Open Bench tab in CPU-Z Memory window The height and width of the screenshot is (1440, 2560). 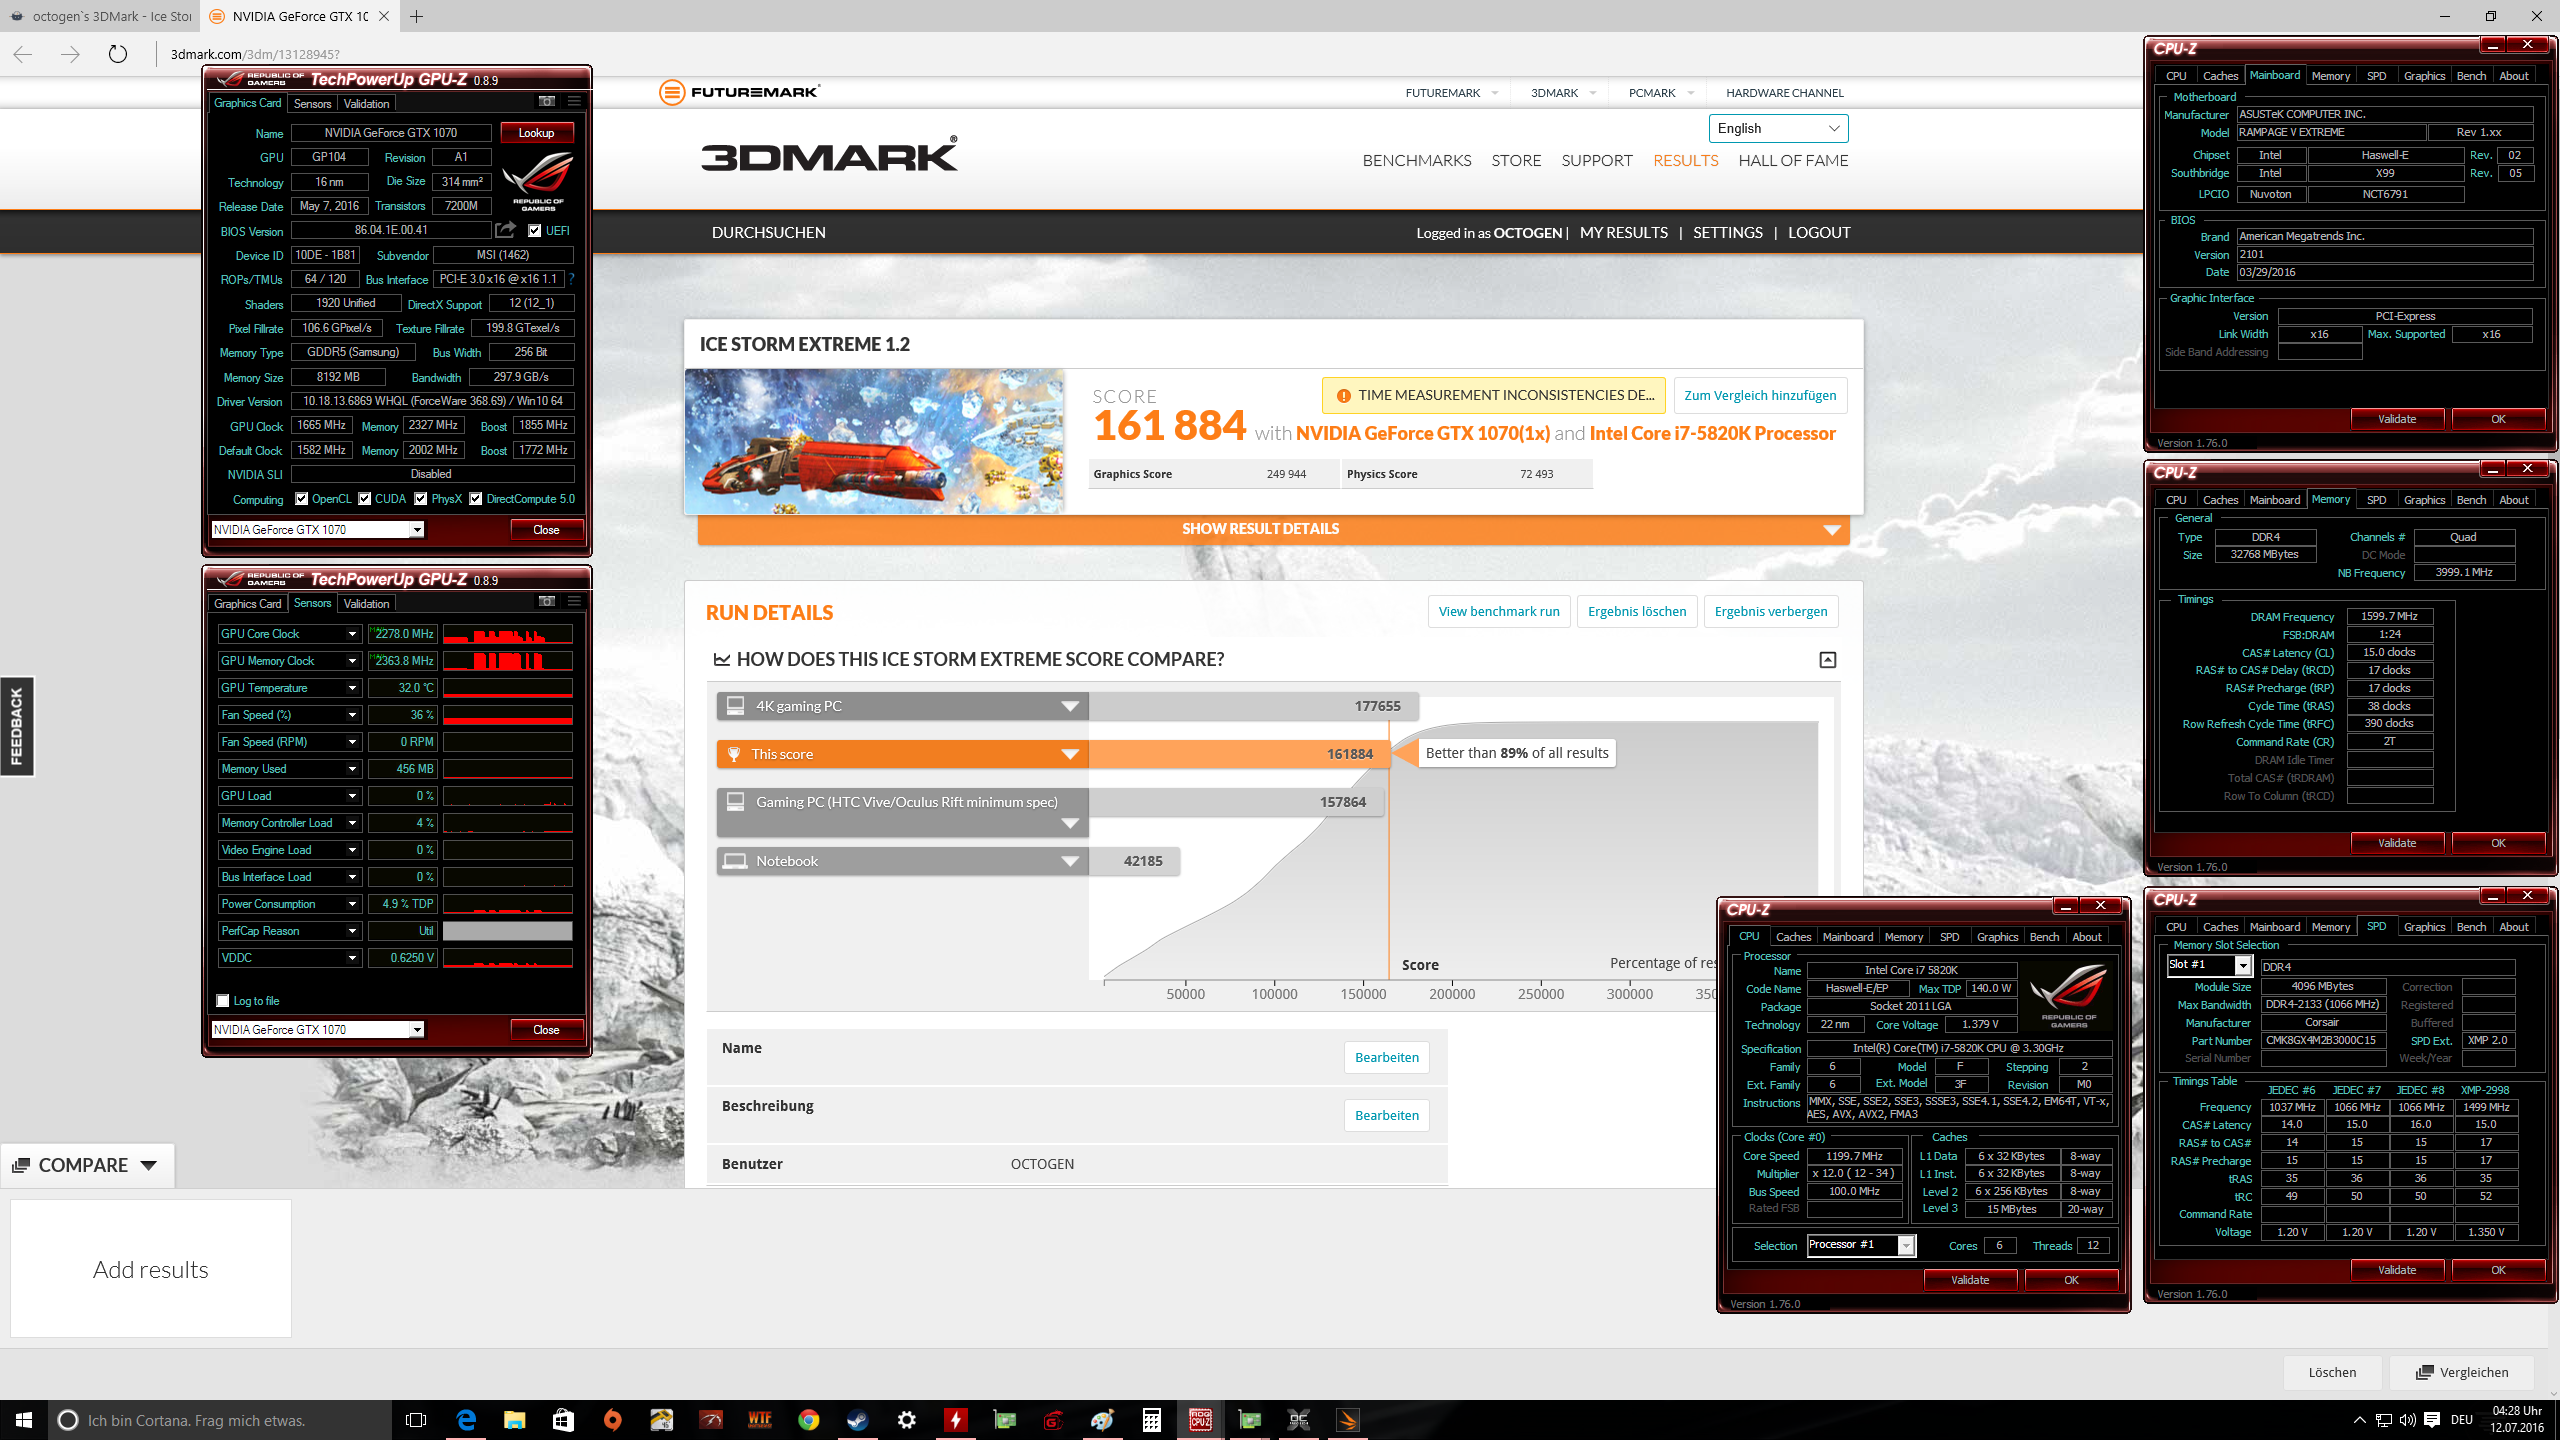coord(2471,500)
